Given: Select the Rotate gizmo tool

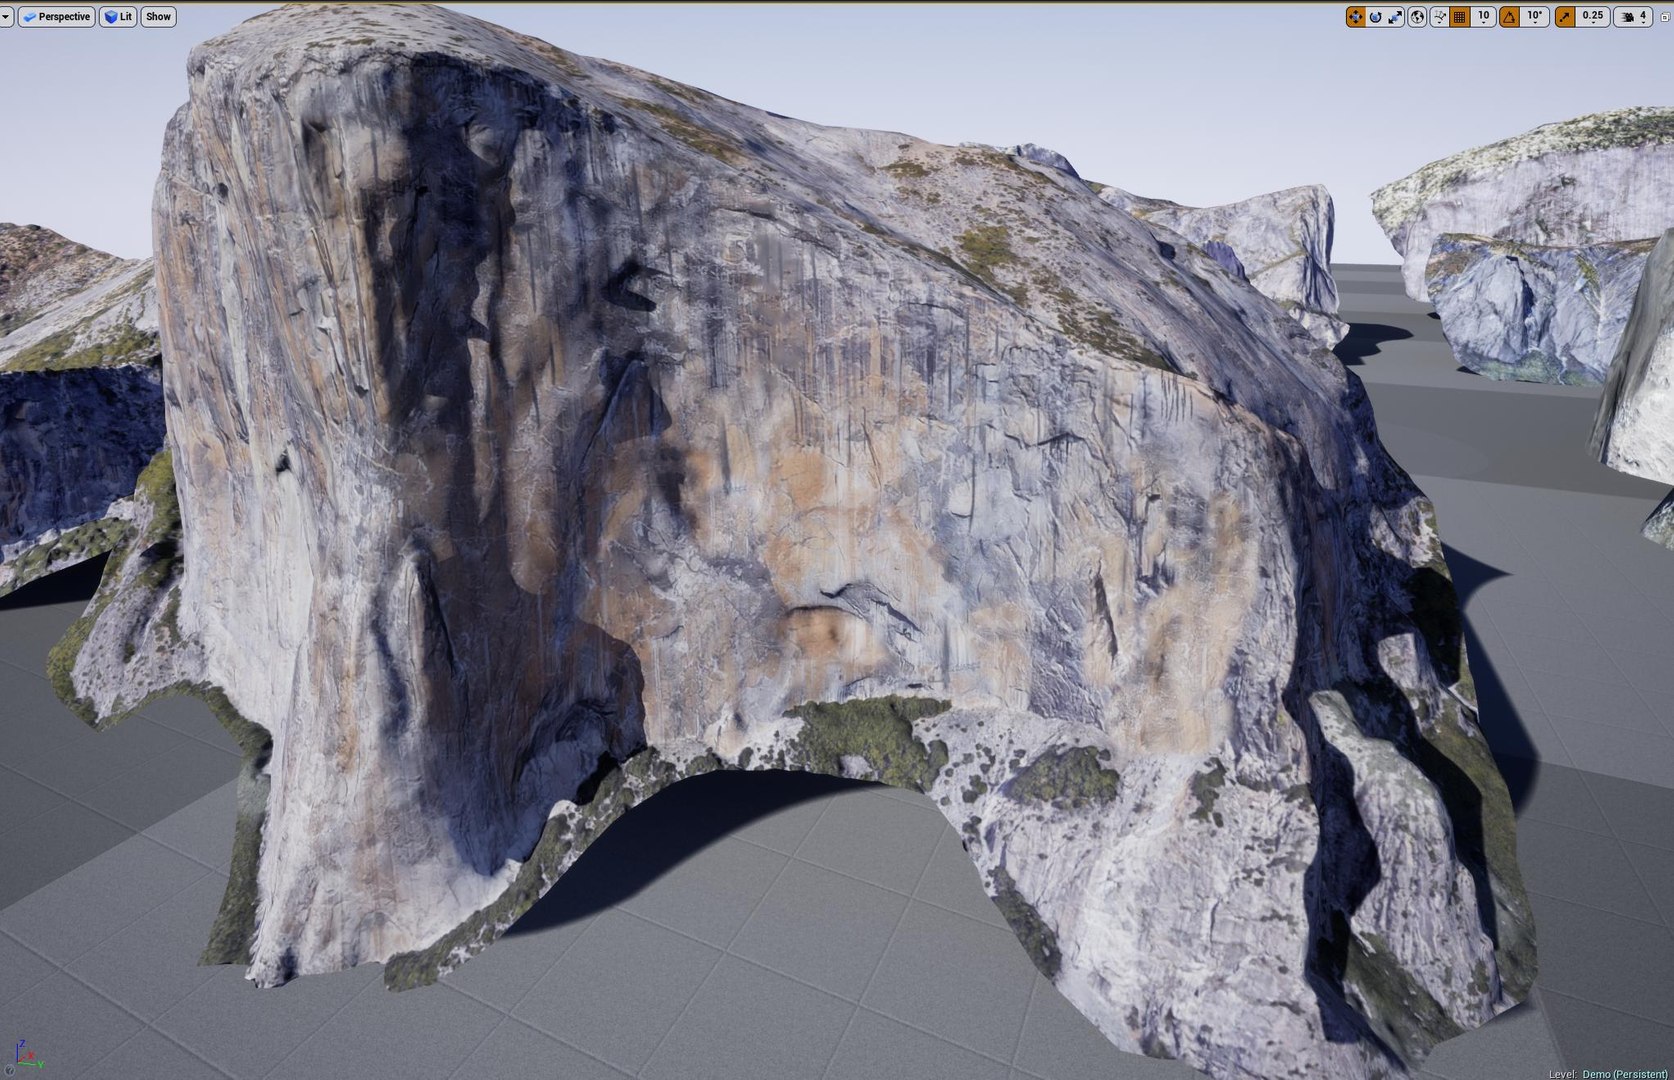Looking at the screenshot, I should 1376,17.
